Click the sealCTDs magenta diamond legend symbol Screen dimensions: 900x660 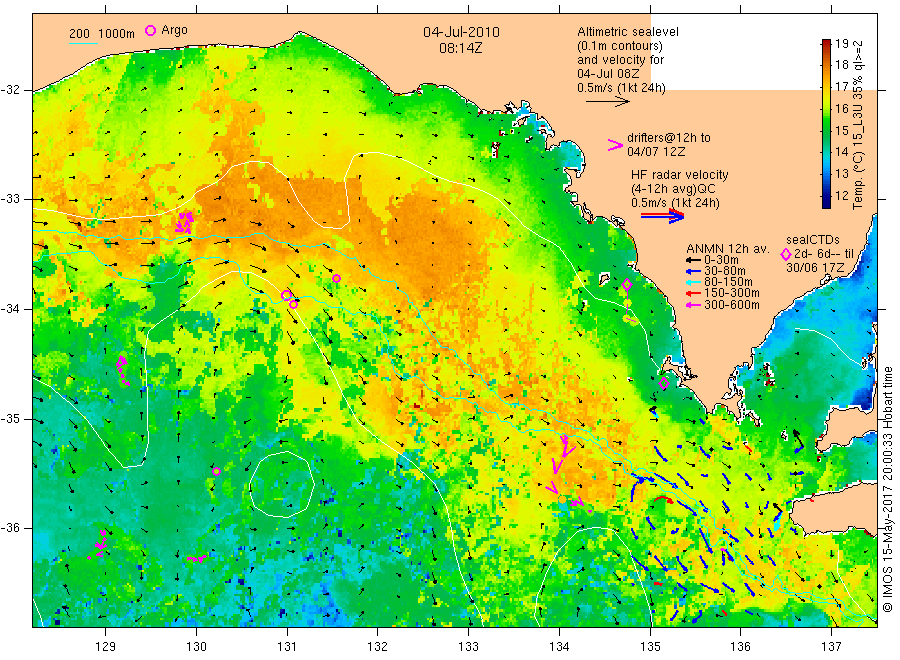786,254
